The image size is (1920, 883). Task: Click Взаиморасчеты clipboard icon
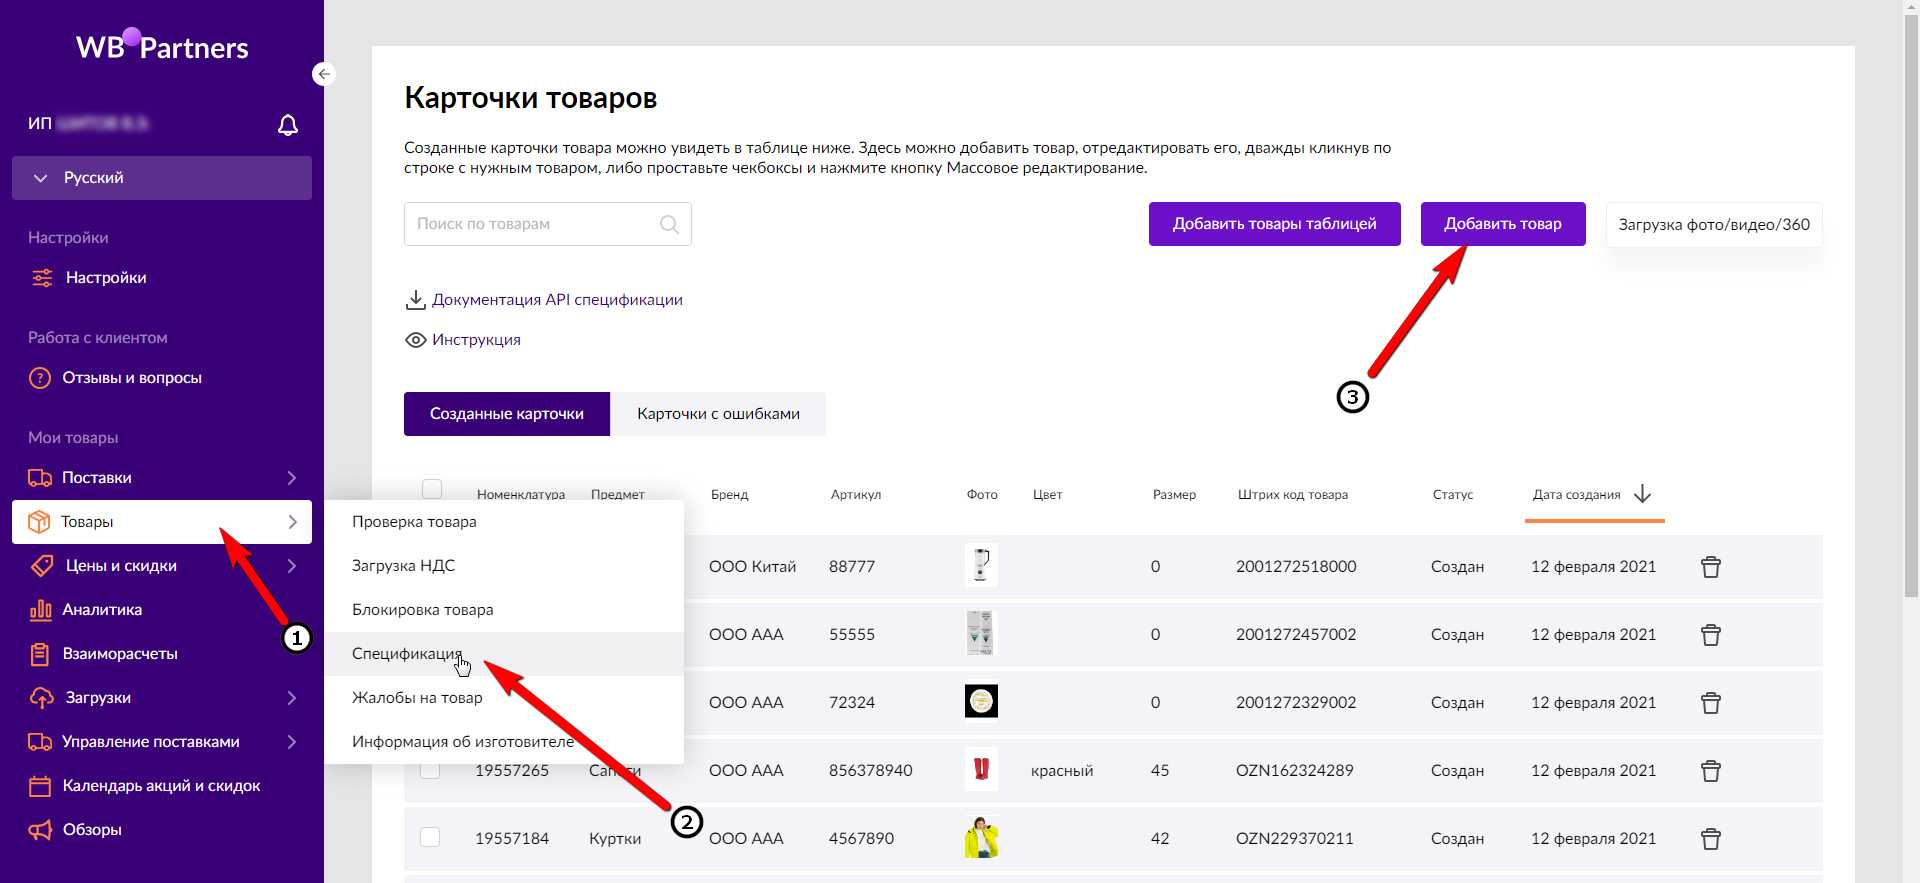pos(40,654)
